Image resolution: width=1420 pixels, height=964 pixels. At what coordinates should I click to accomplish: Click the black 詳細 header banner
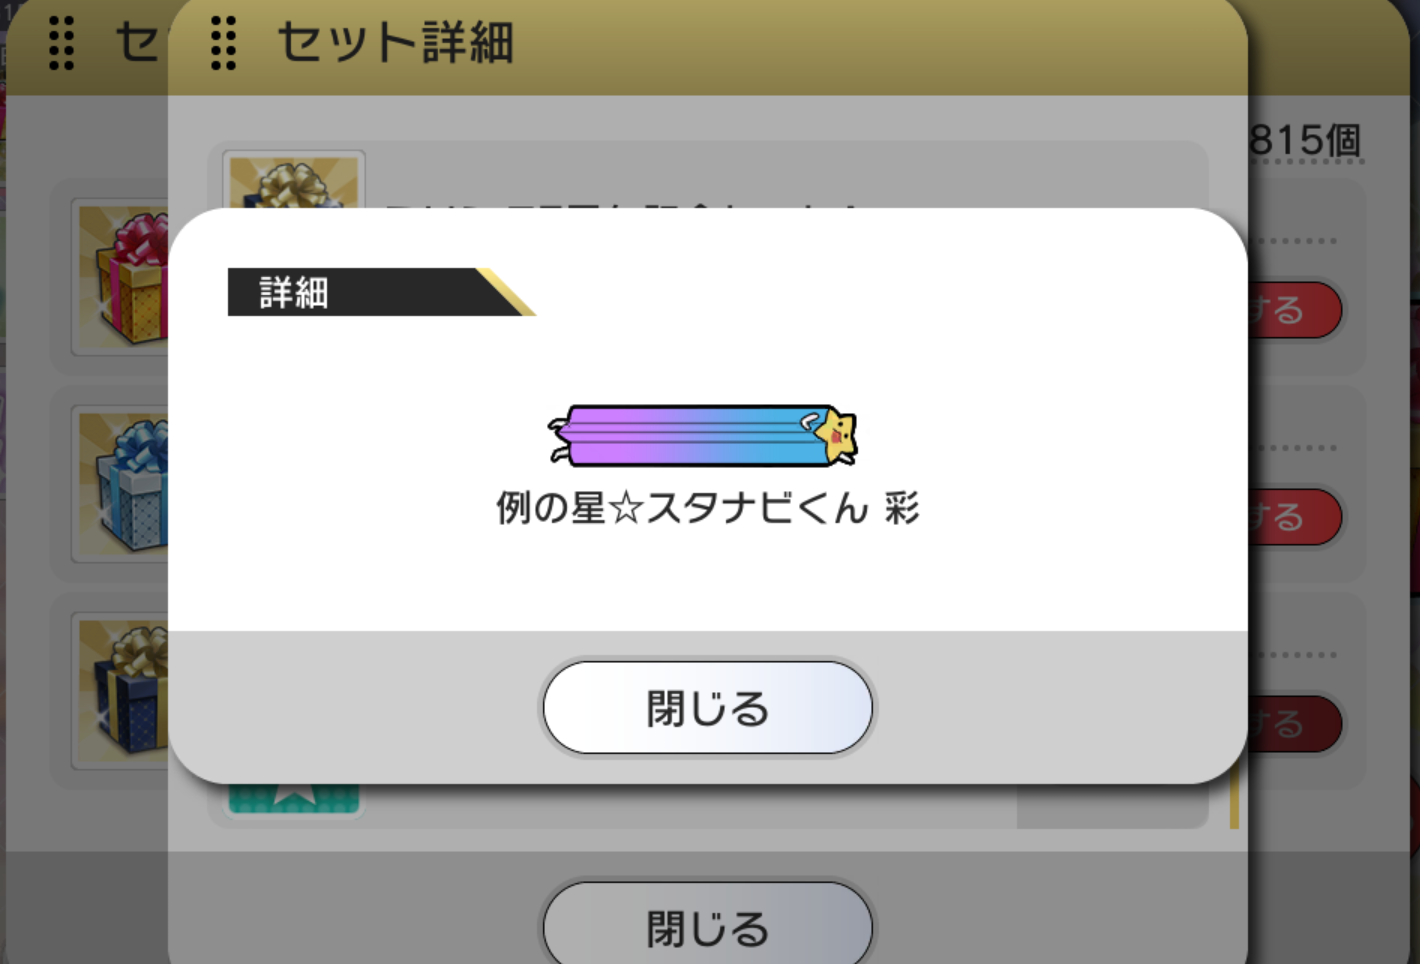point(380,292)
